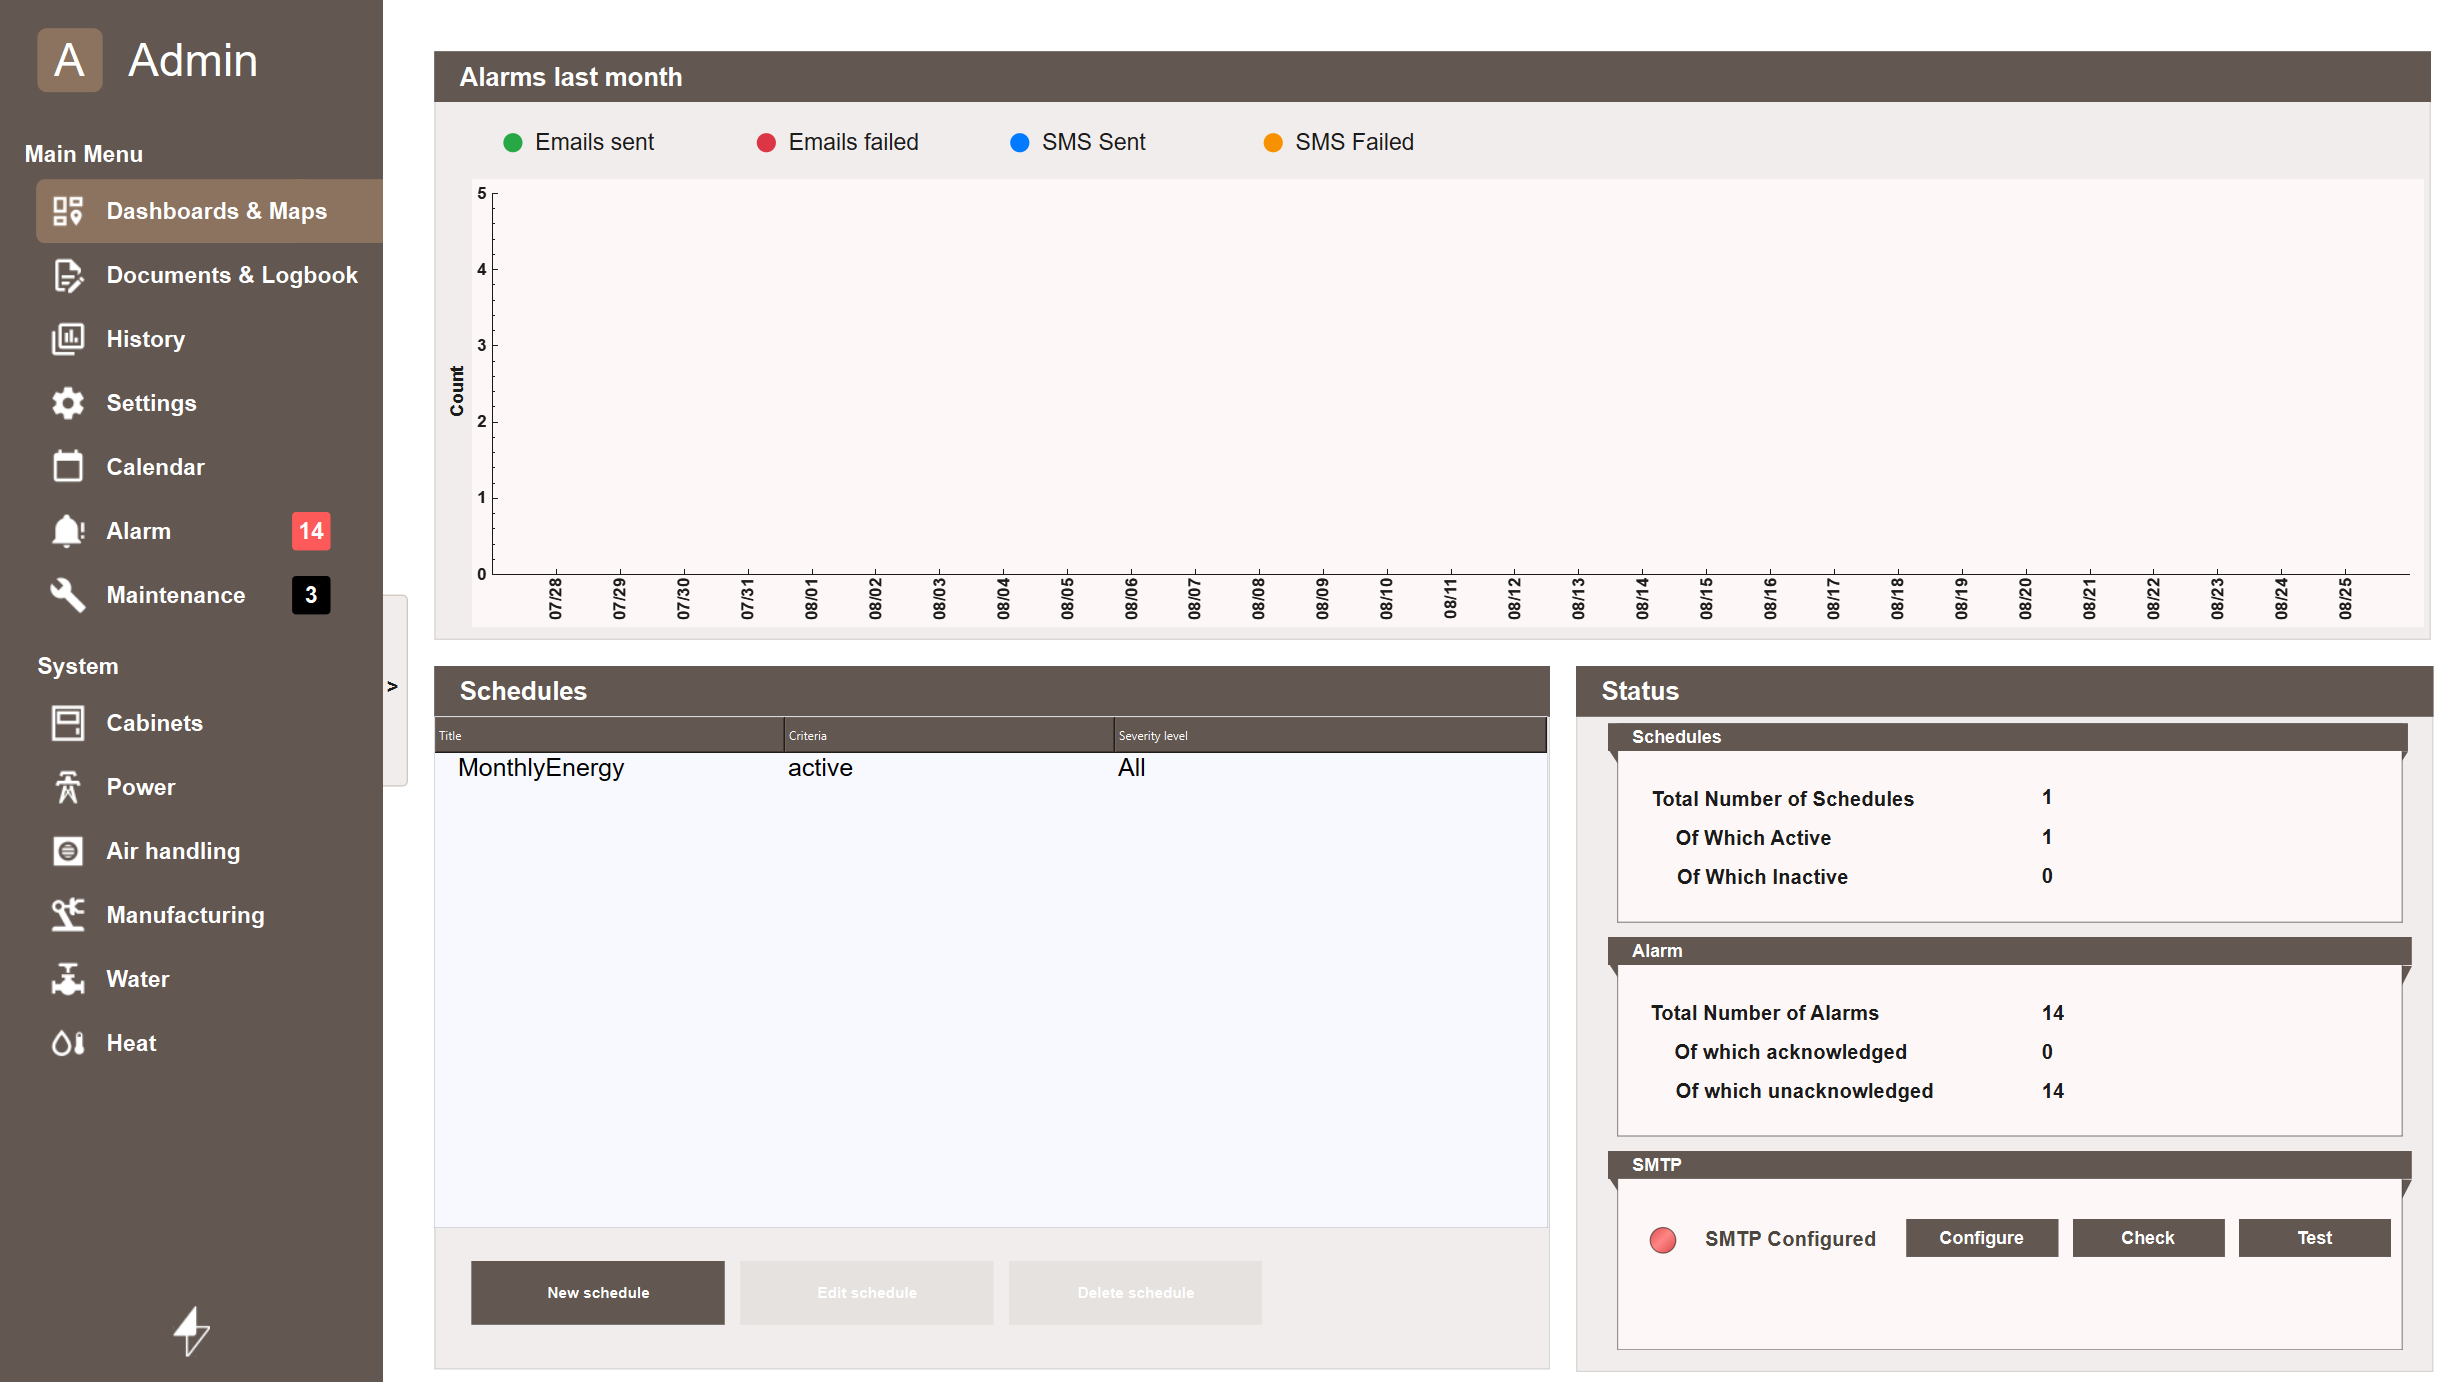Click the 'Total Number of Alarms' label

pyautogui.click(x=1765, y=1013)
